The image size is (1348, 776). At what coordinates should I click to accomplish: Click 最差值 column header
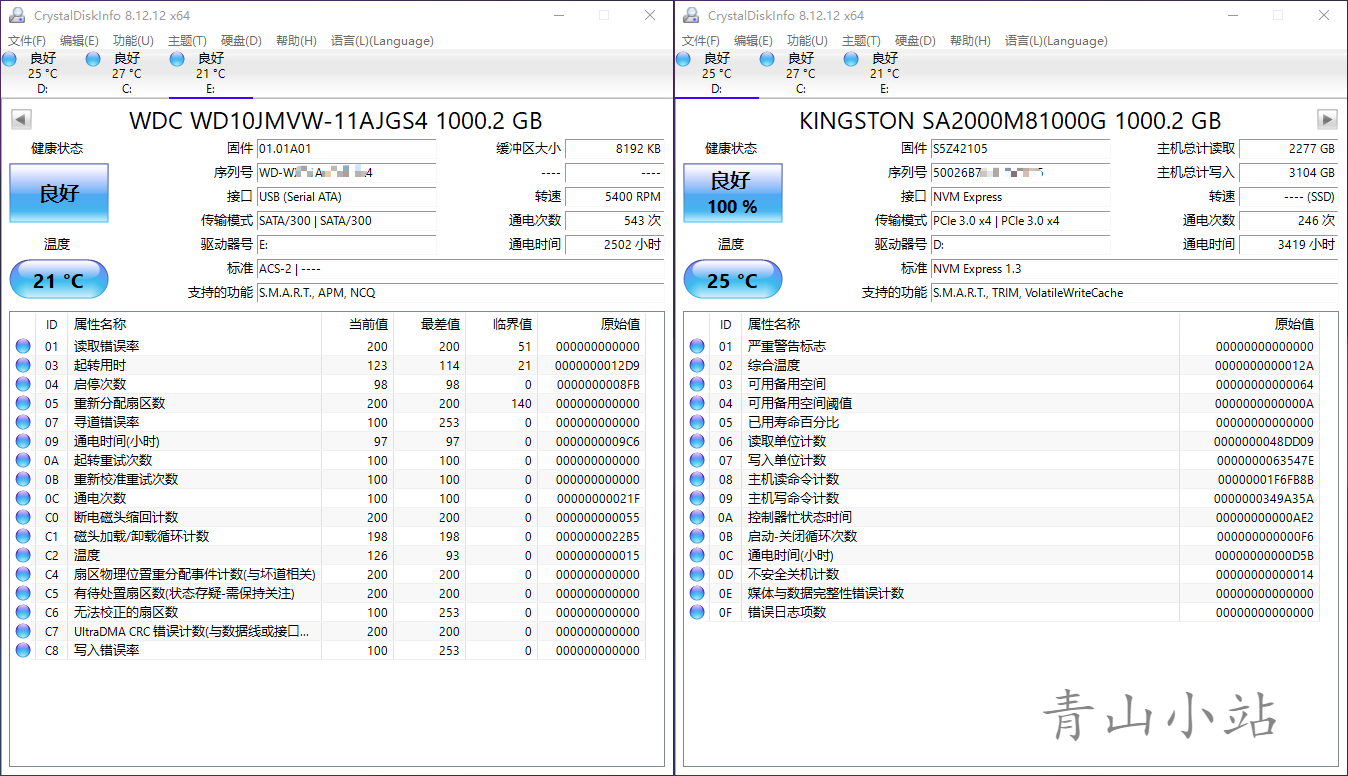429,324
